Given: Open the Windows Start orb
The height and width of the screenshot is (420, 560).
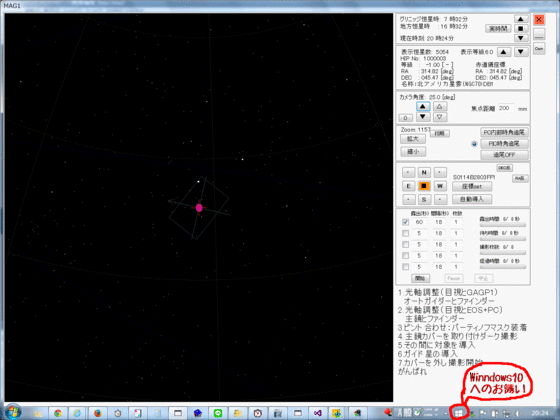Looking at the screenshot, I should tap(13, 412).
